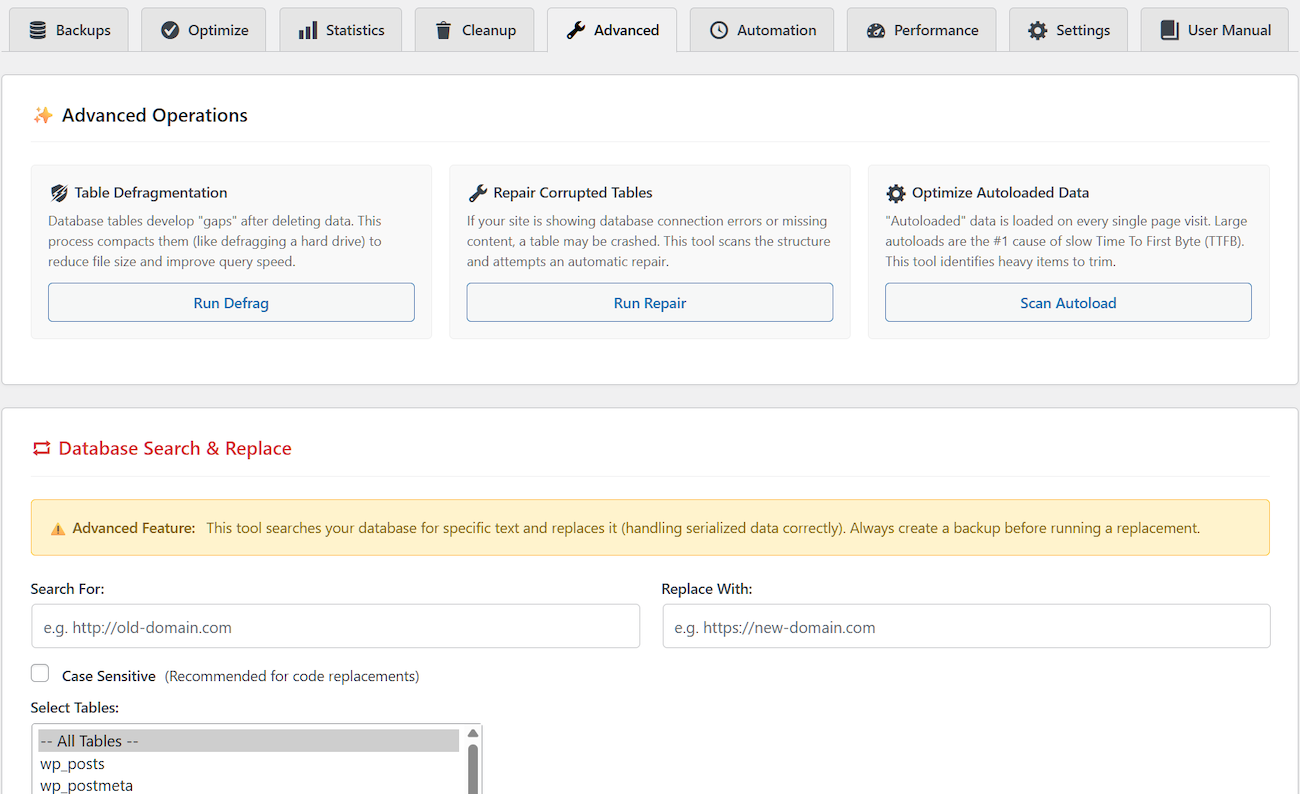Click the gear icon on Settings tab
The image size is (1300, 794).
(x=1038, y=30)
